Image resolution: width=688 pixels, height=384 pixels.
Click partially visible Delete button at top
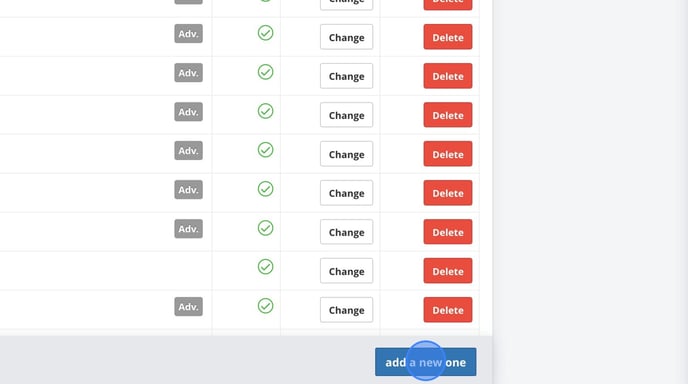coord(448,4)
